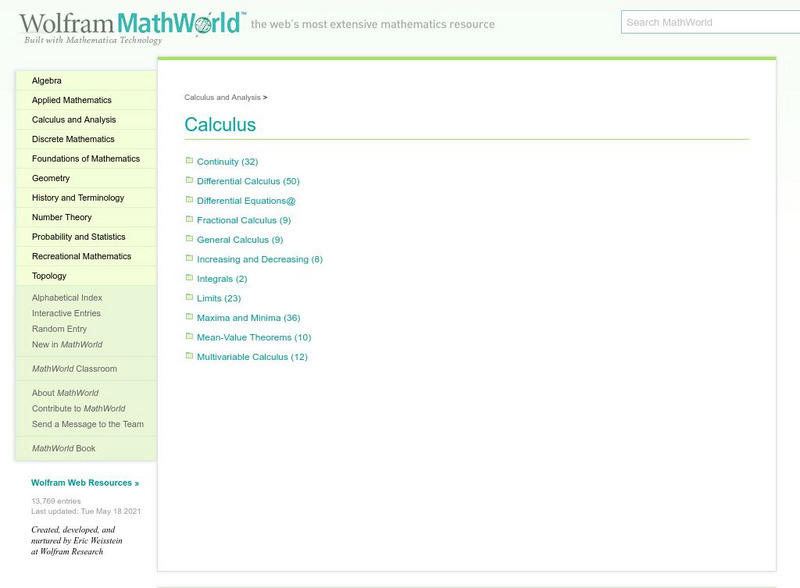Open MathWorld Classroom
800x588 pixels.
coord(74,369)
